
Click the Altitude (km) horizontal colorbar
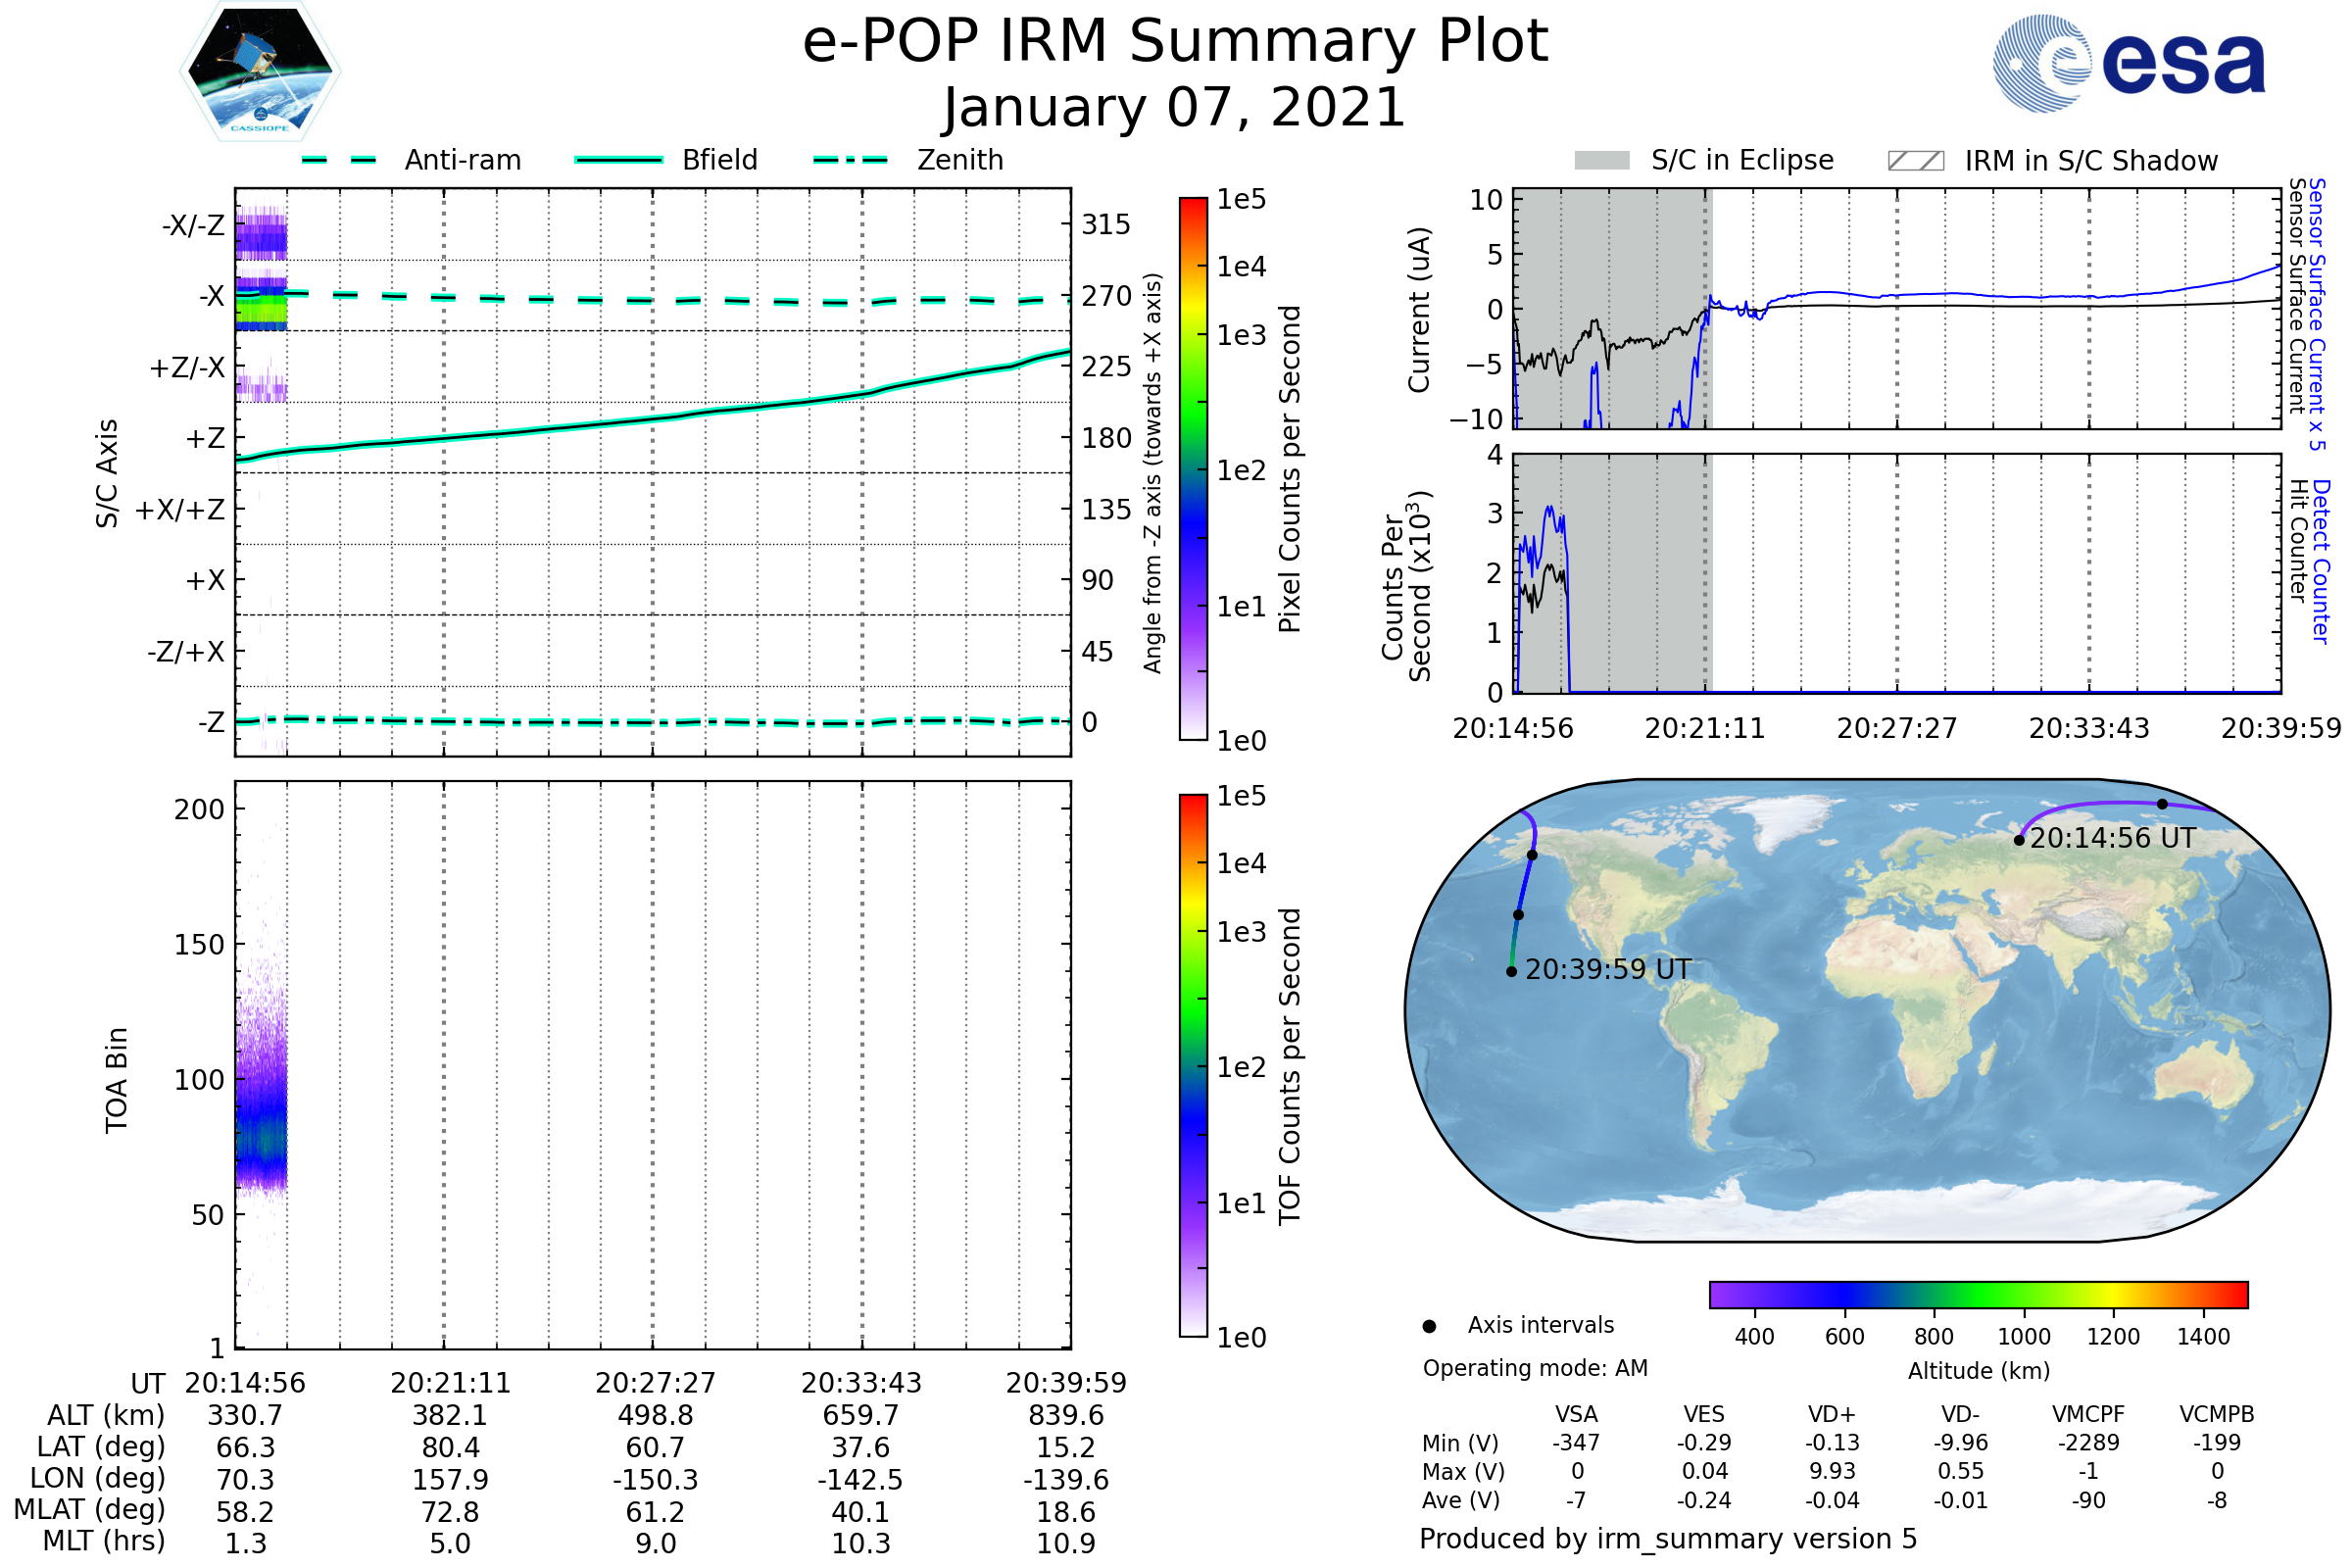(1978, 1294)
